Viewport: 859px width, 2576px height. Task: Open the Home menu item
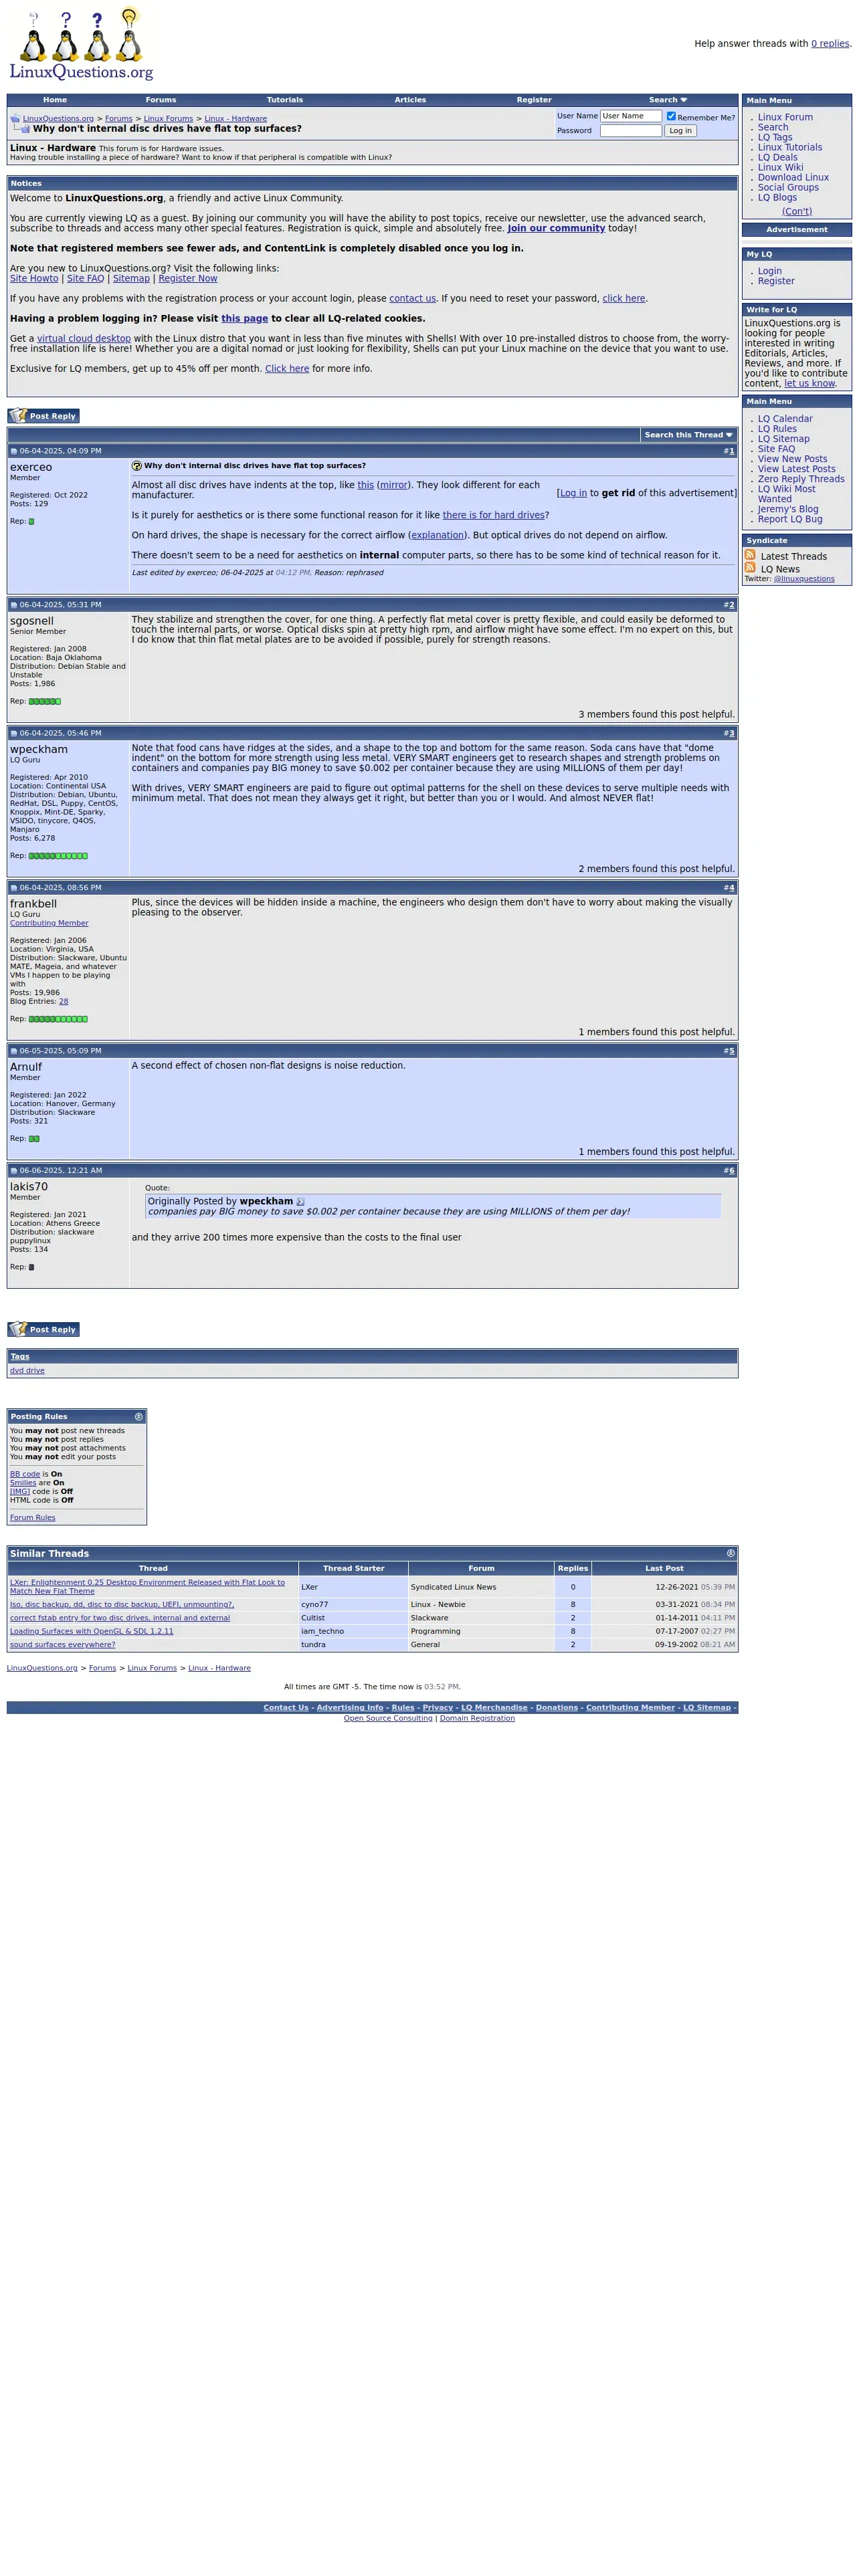[x=55, y=100]
